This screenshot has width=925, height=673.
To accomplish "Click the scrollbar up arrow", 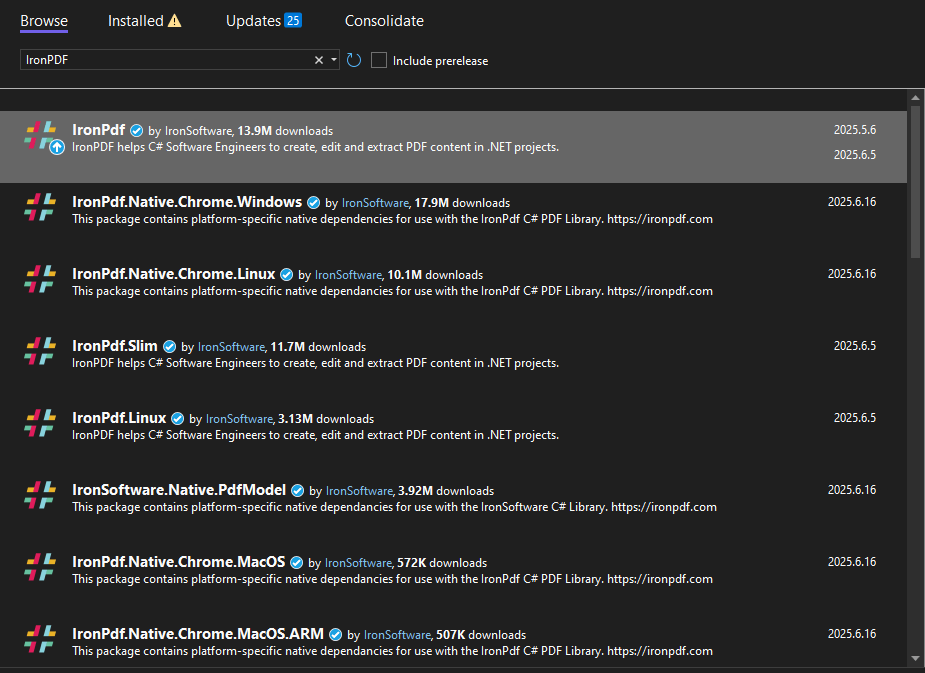I will [x=915, y=98].
